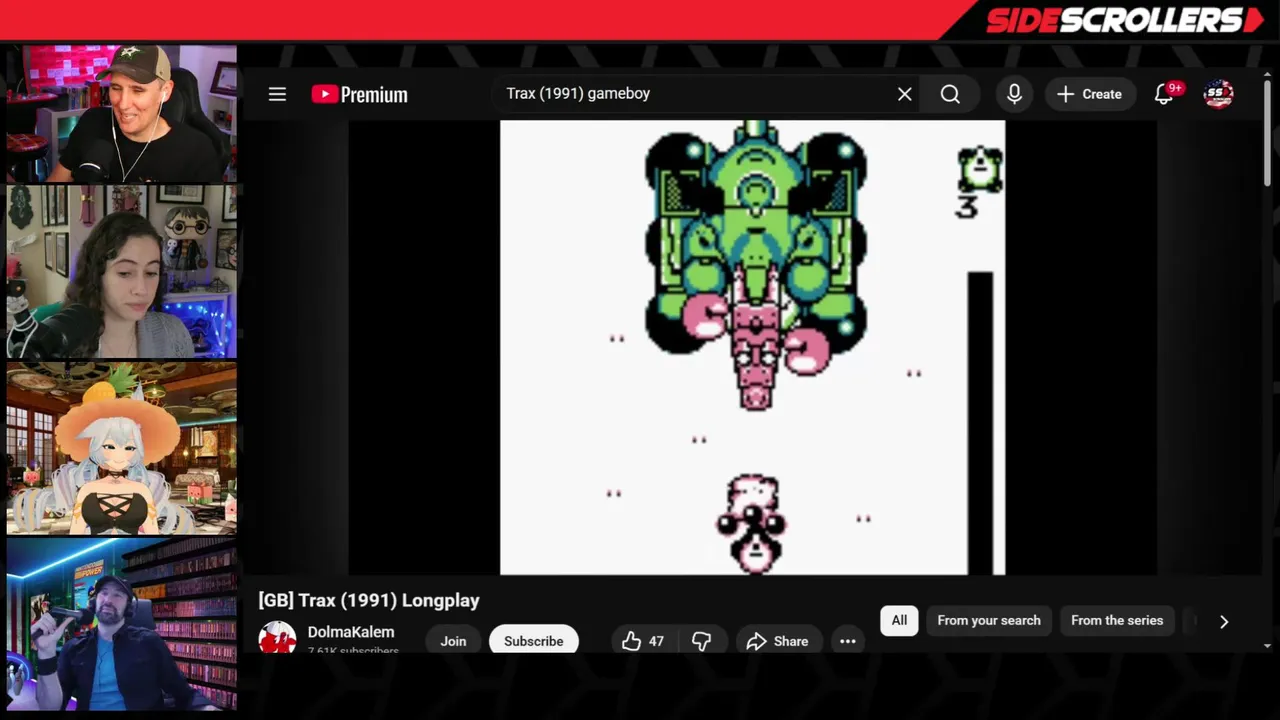Open the account avatar menu

click(x=1218, y=94)
